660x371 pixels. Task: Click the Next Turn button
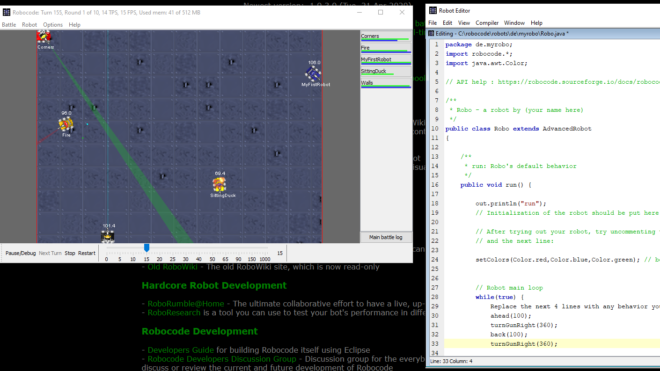coord(50,253)
